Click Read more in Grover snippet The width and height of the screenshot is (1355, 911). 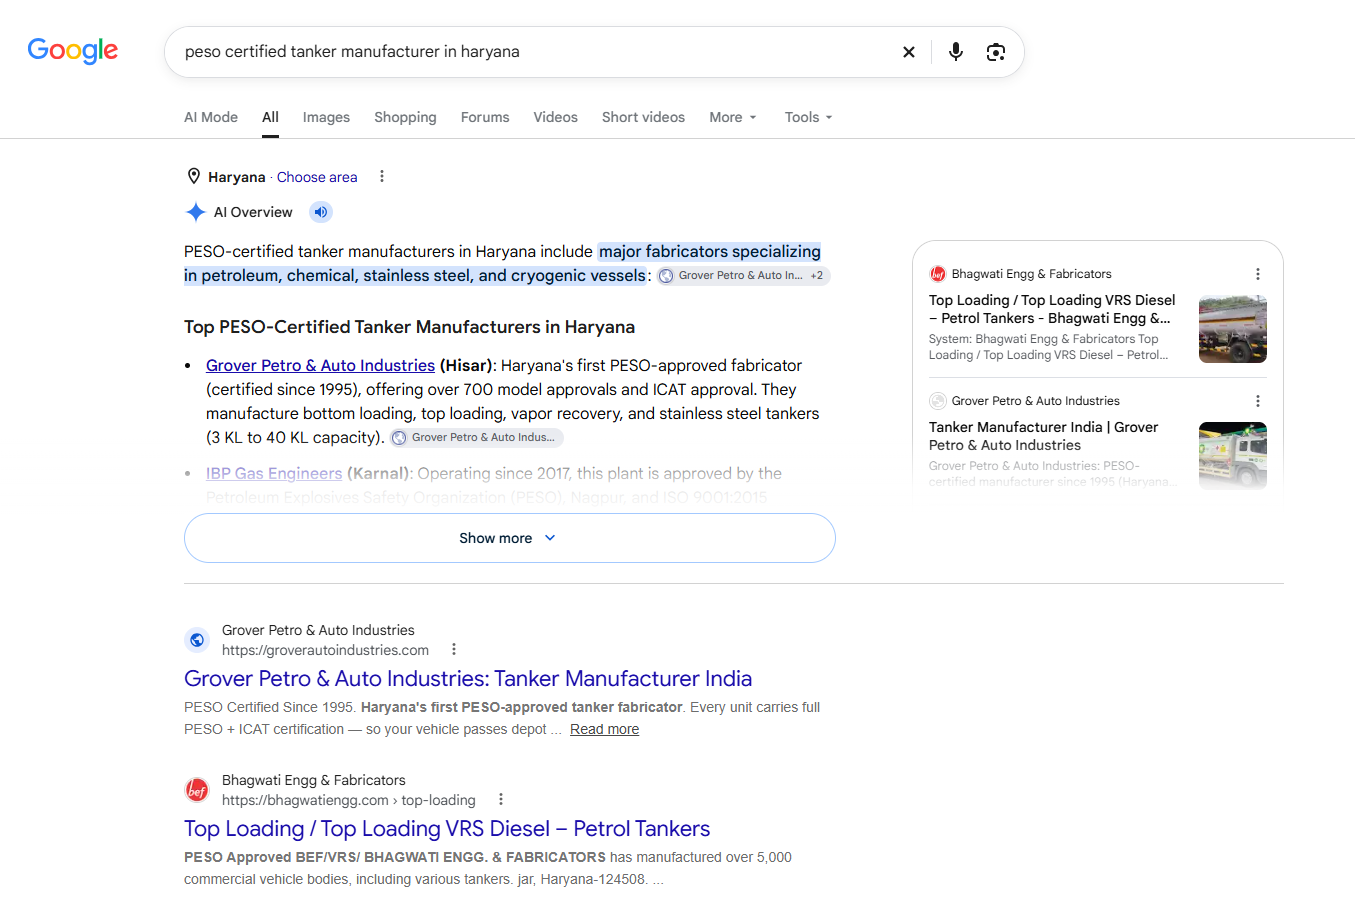[x=604, y=729]
